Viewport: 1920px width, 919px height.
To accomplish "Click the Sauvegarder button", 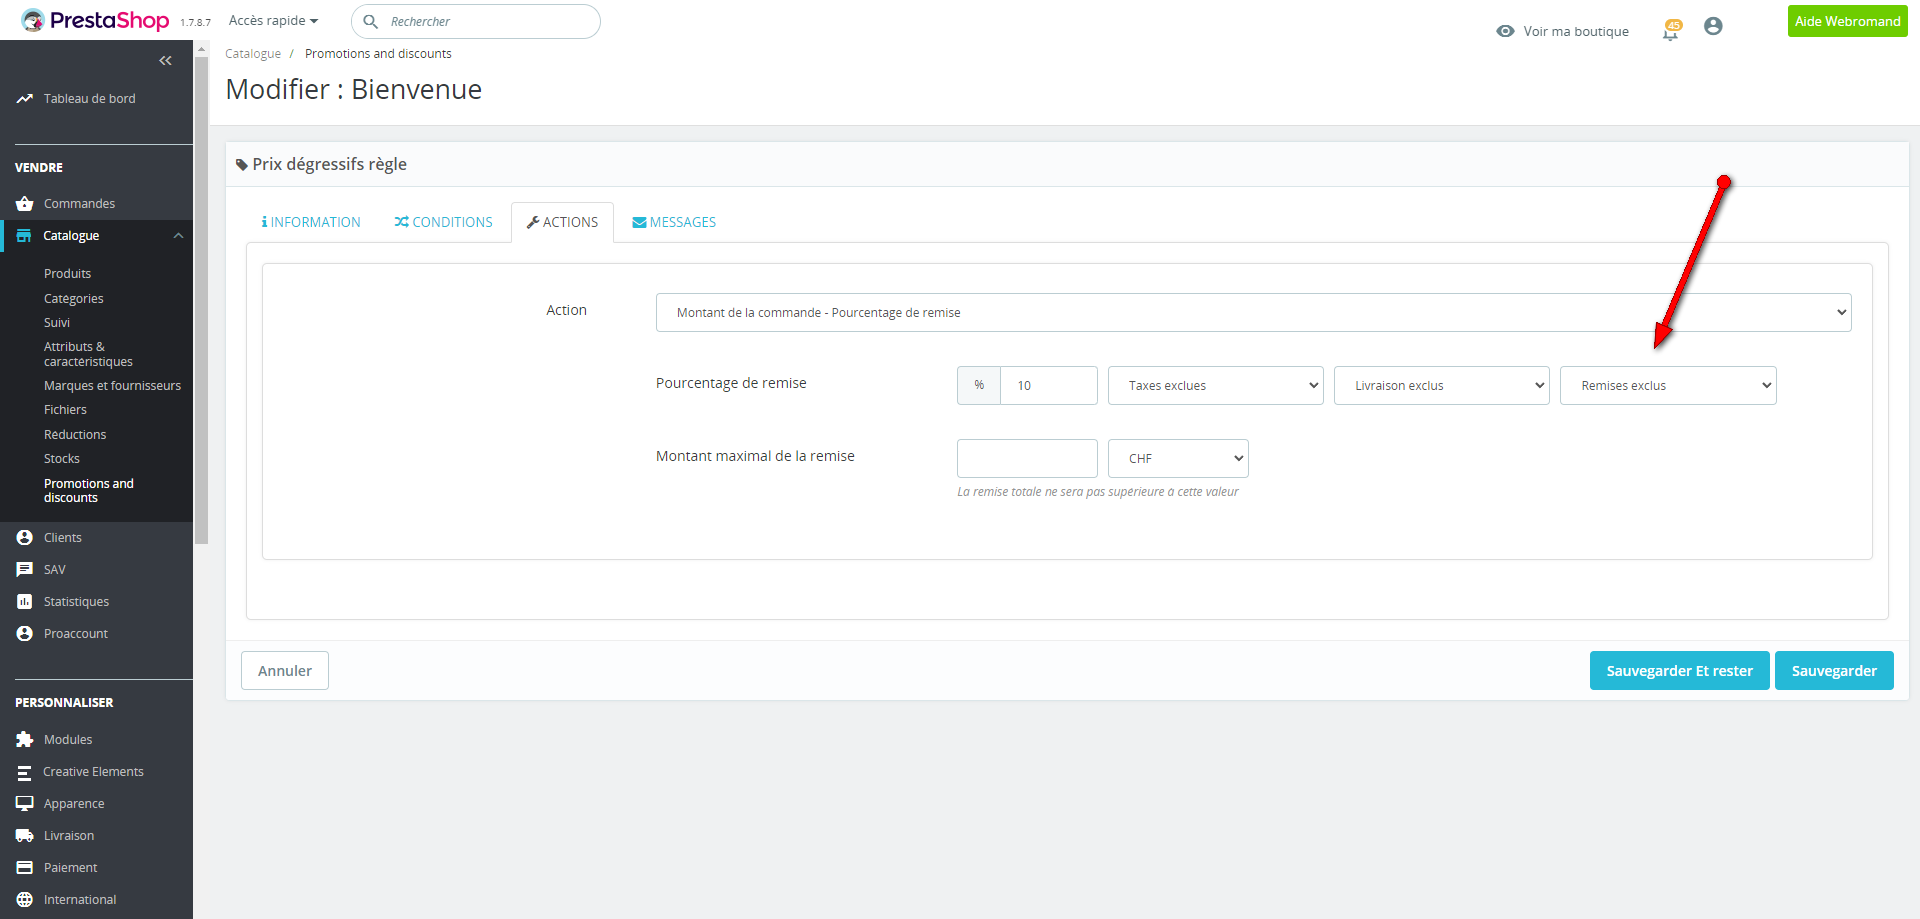I will (1834, 671).
